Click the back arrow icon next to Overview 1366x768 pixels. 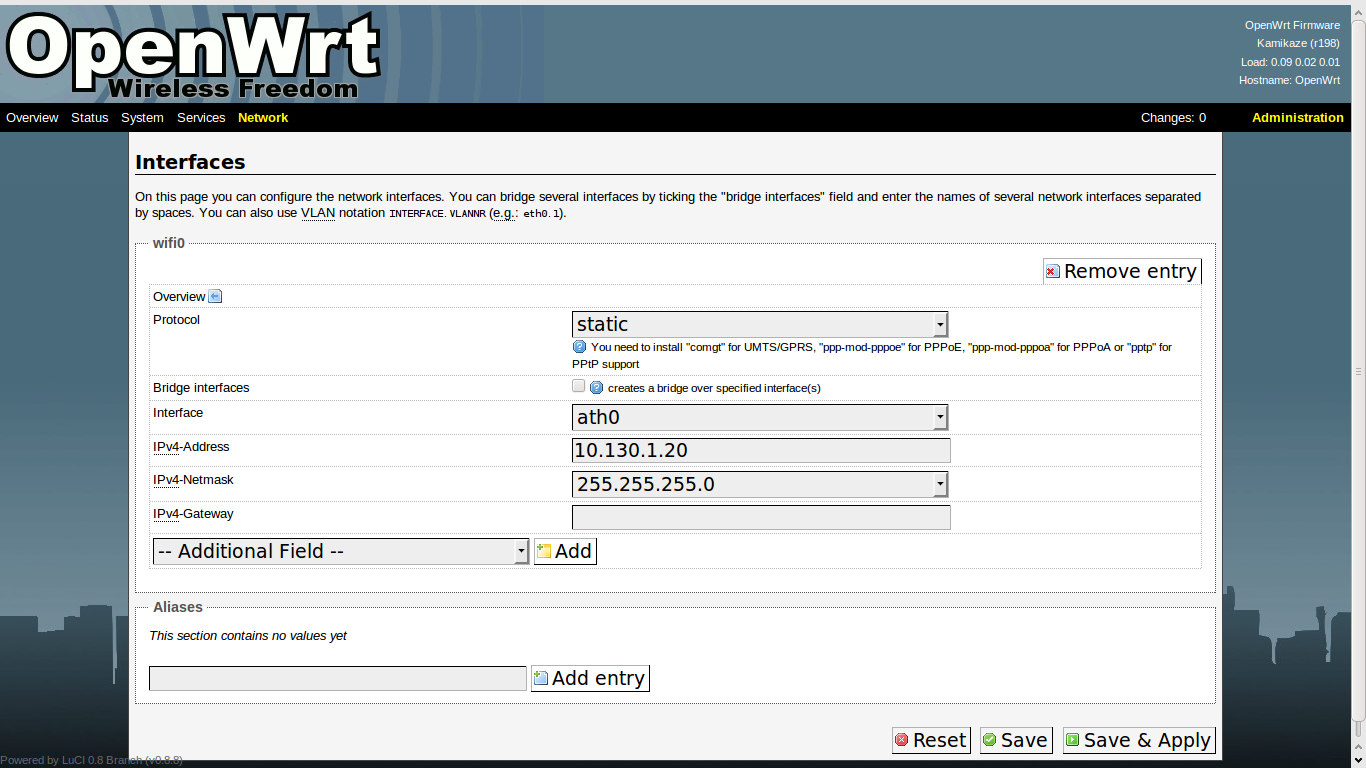[x=215, y=297]
